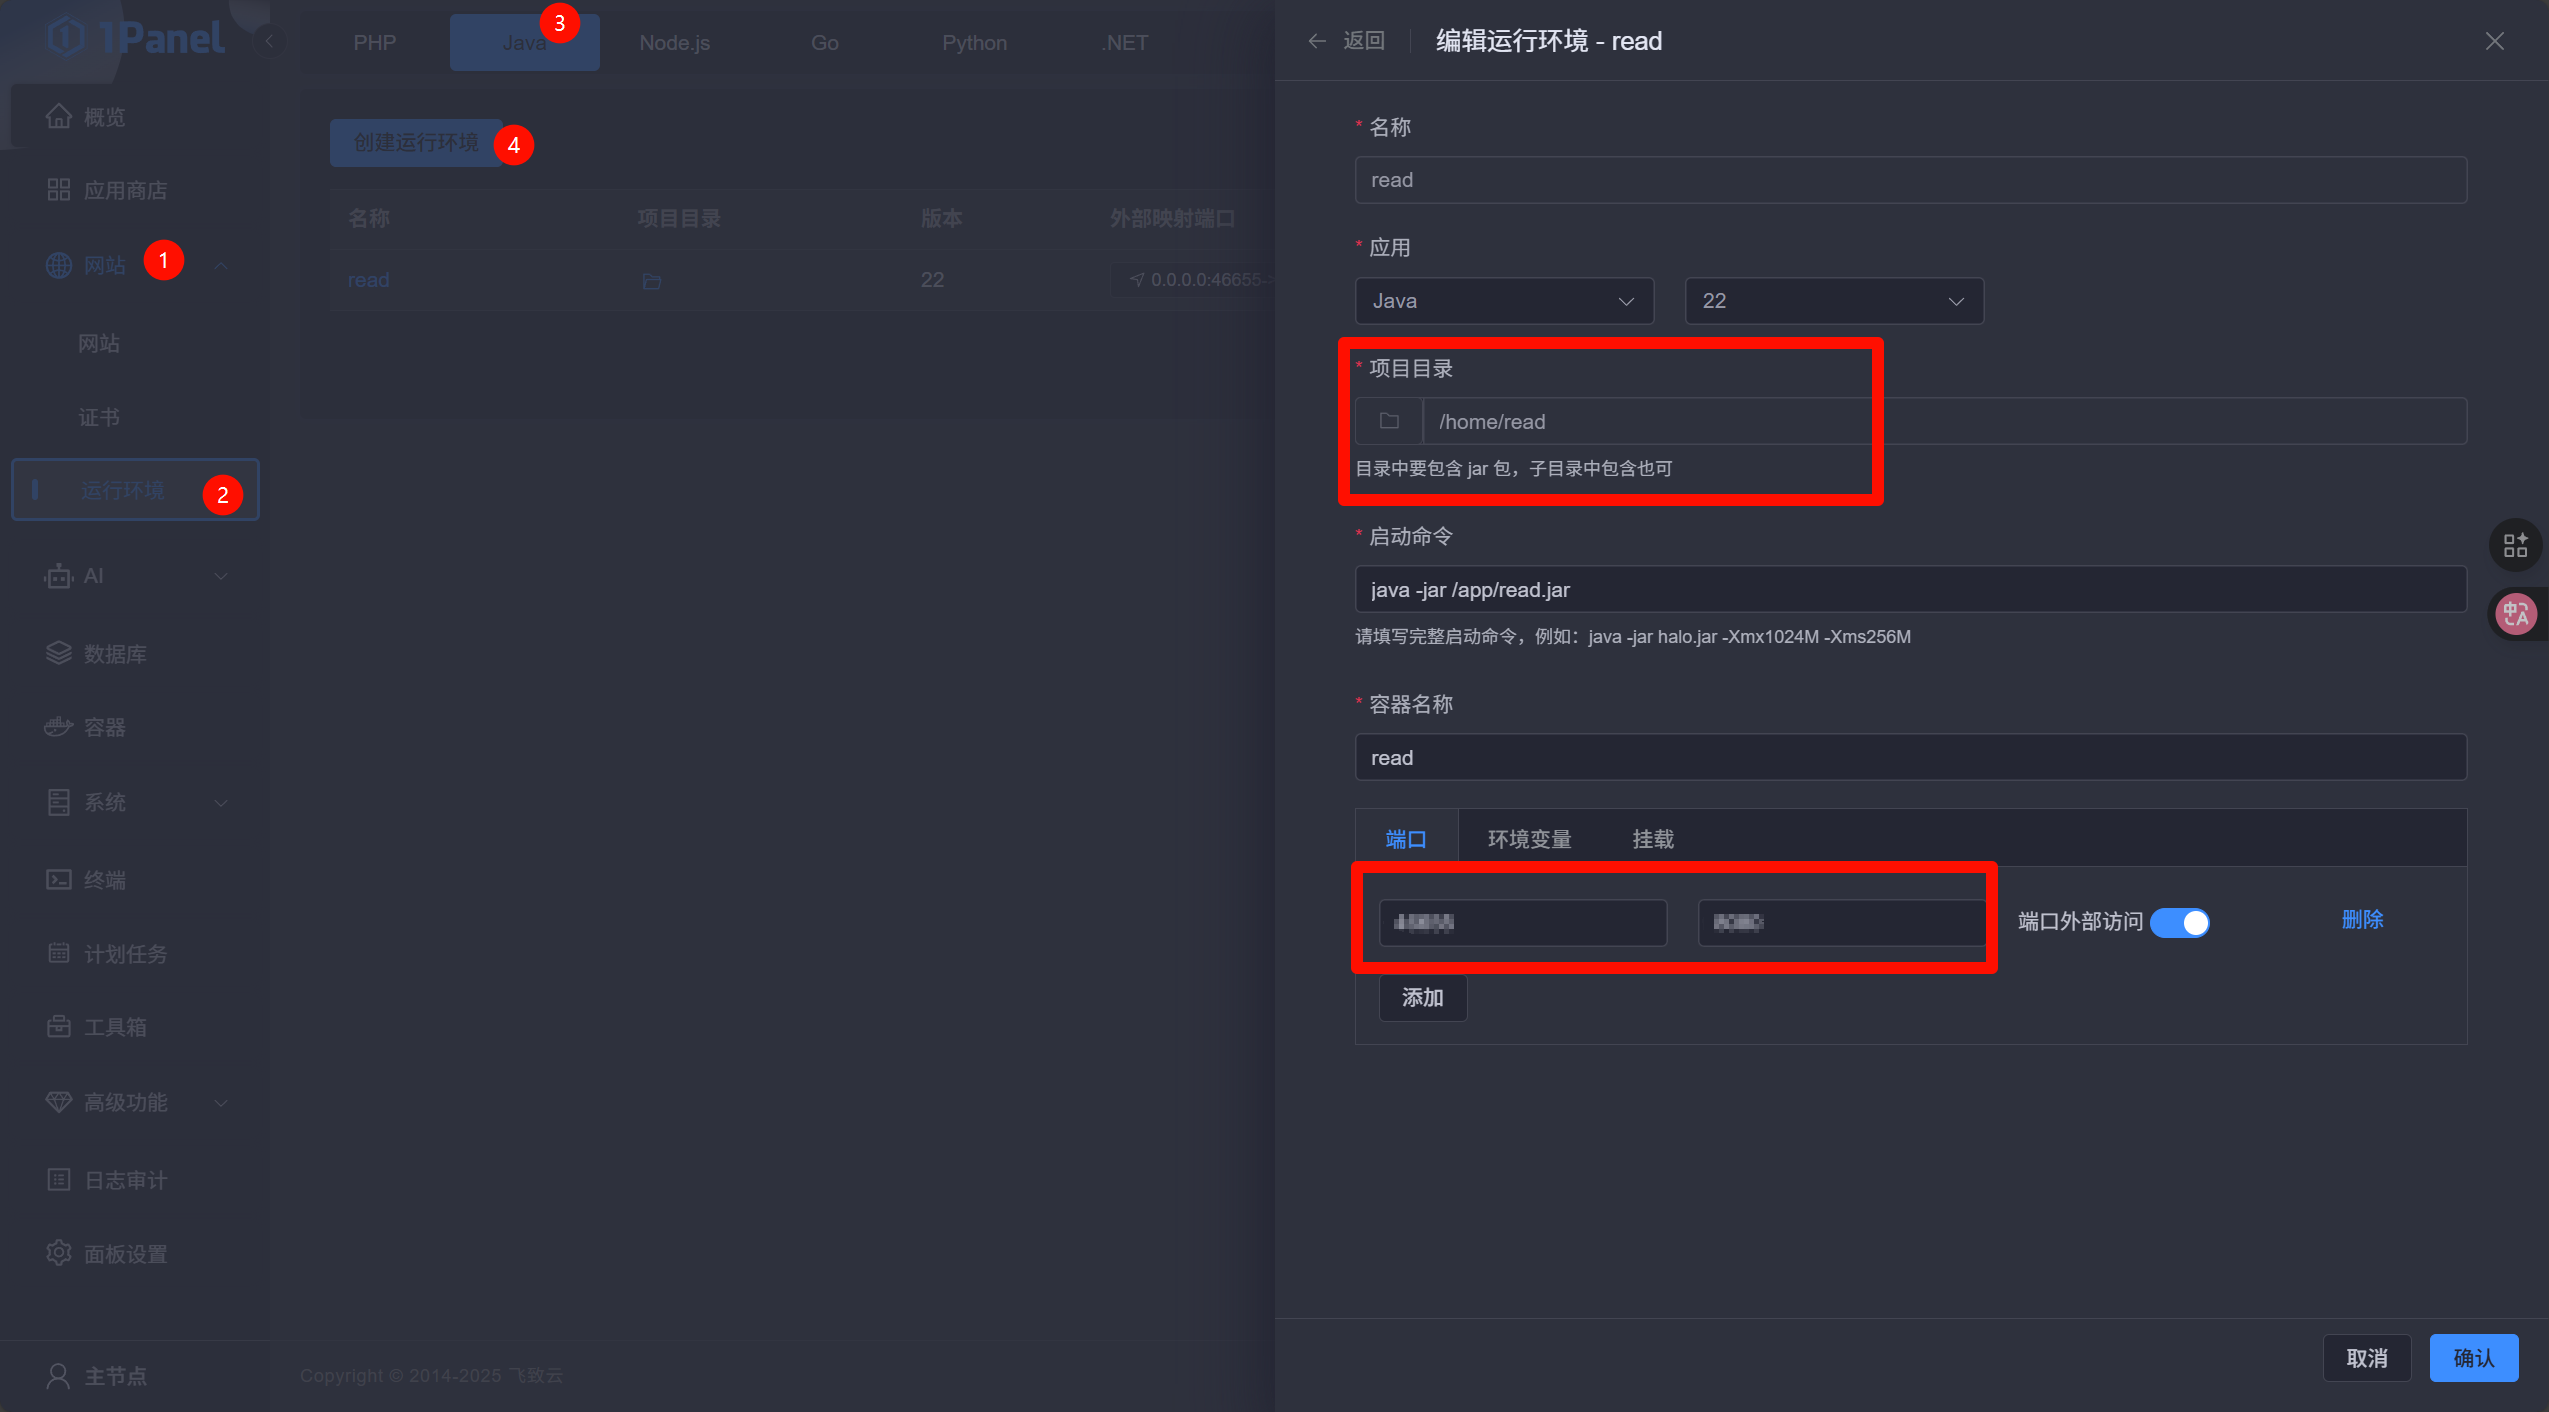The width and height of the screenshot is (2549, 1412).
Task: Open 终端 terminal from the sidebar
Action: click(x=104, y=879)
